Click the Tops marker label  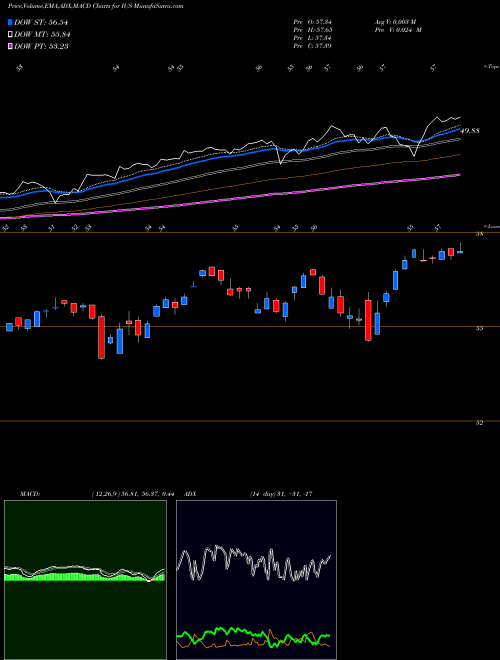click(491, 67)
